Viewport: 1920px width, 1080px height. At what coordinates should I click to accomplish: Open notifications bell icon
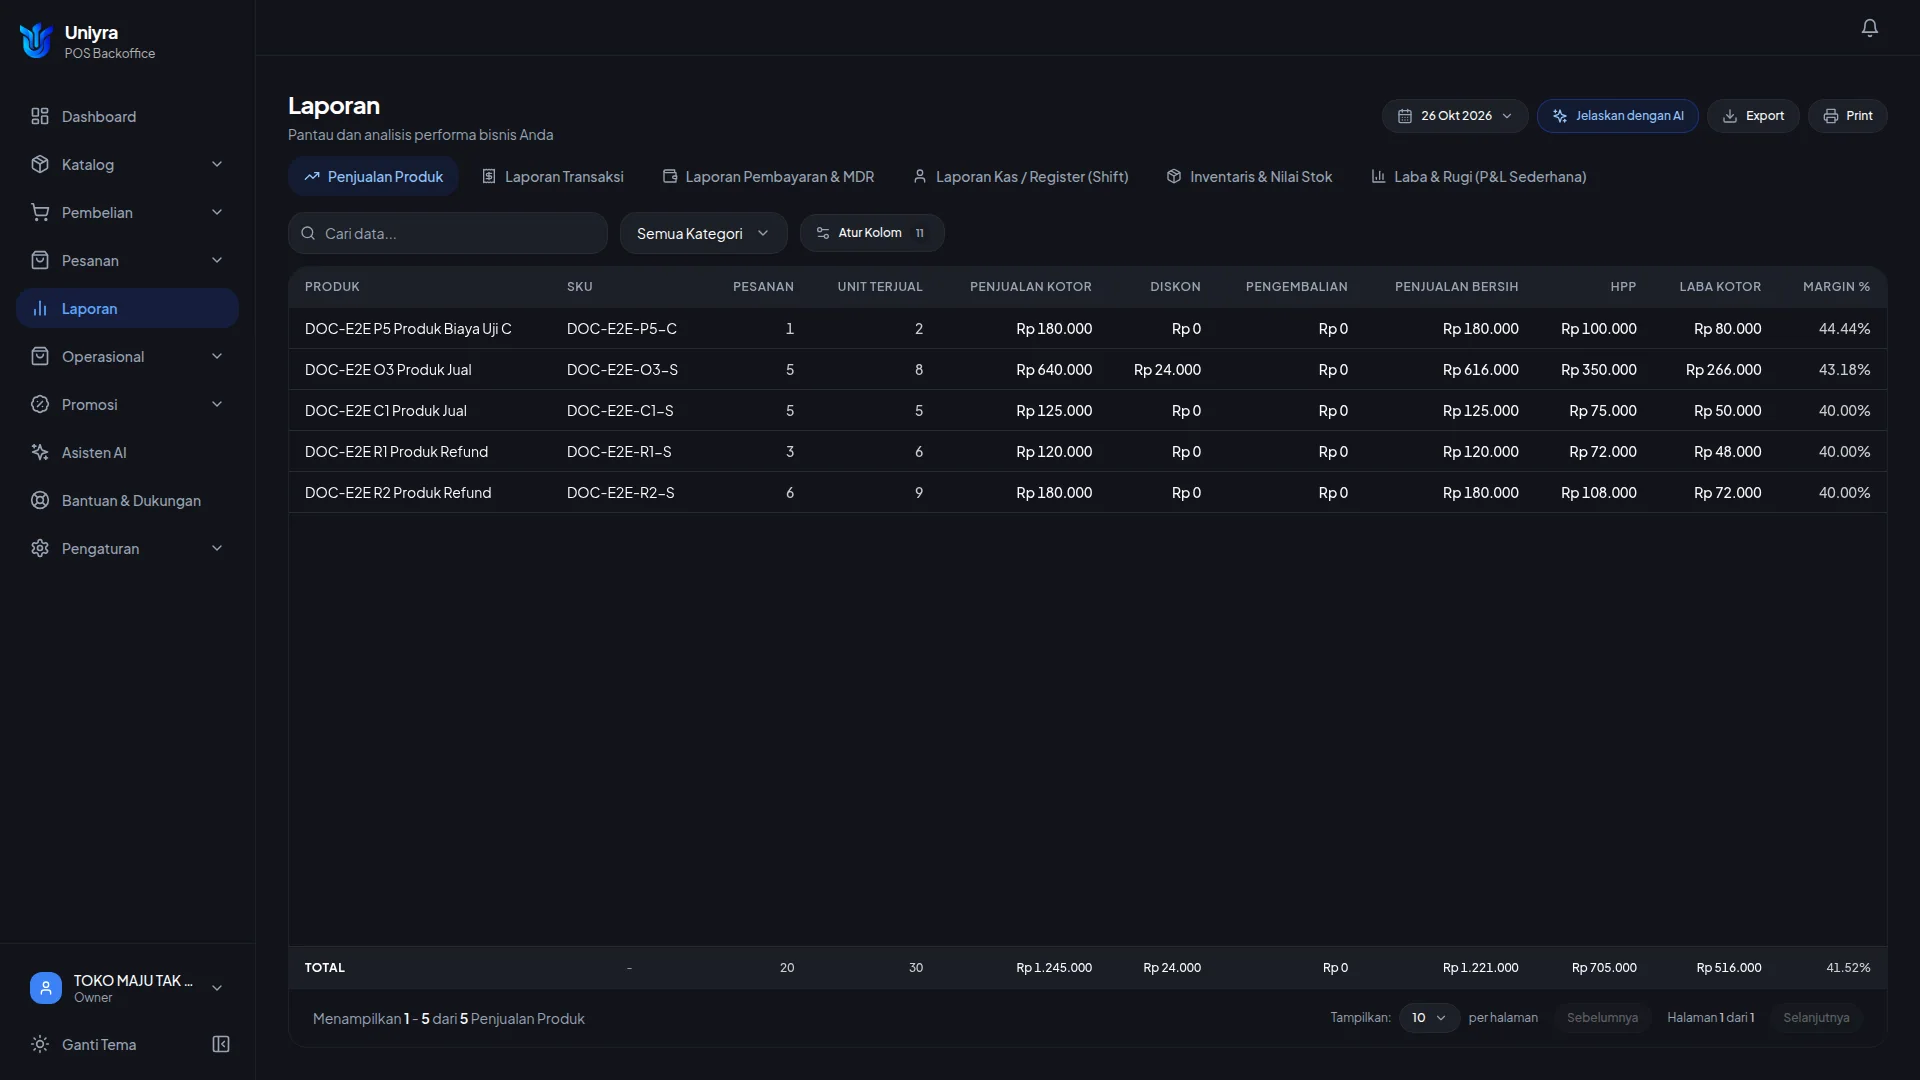pos(1869,28)
